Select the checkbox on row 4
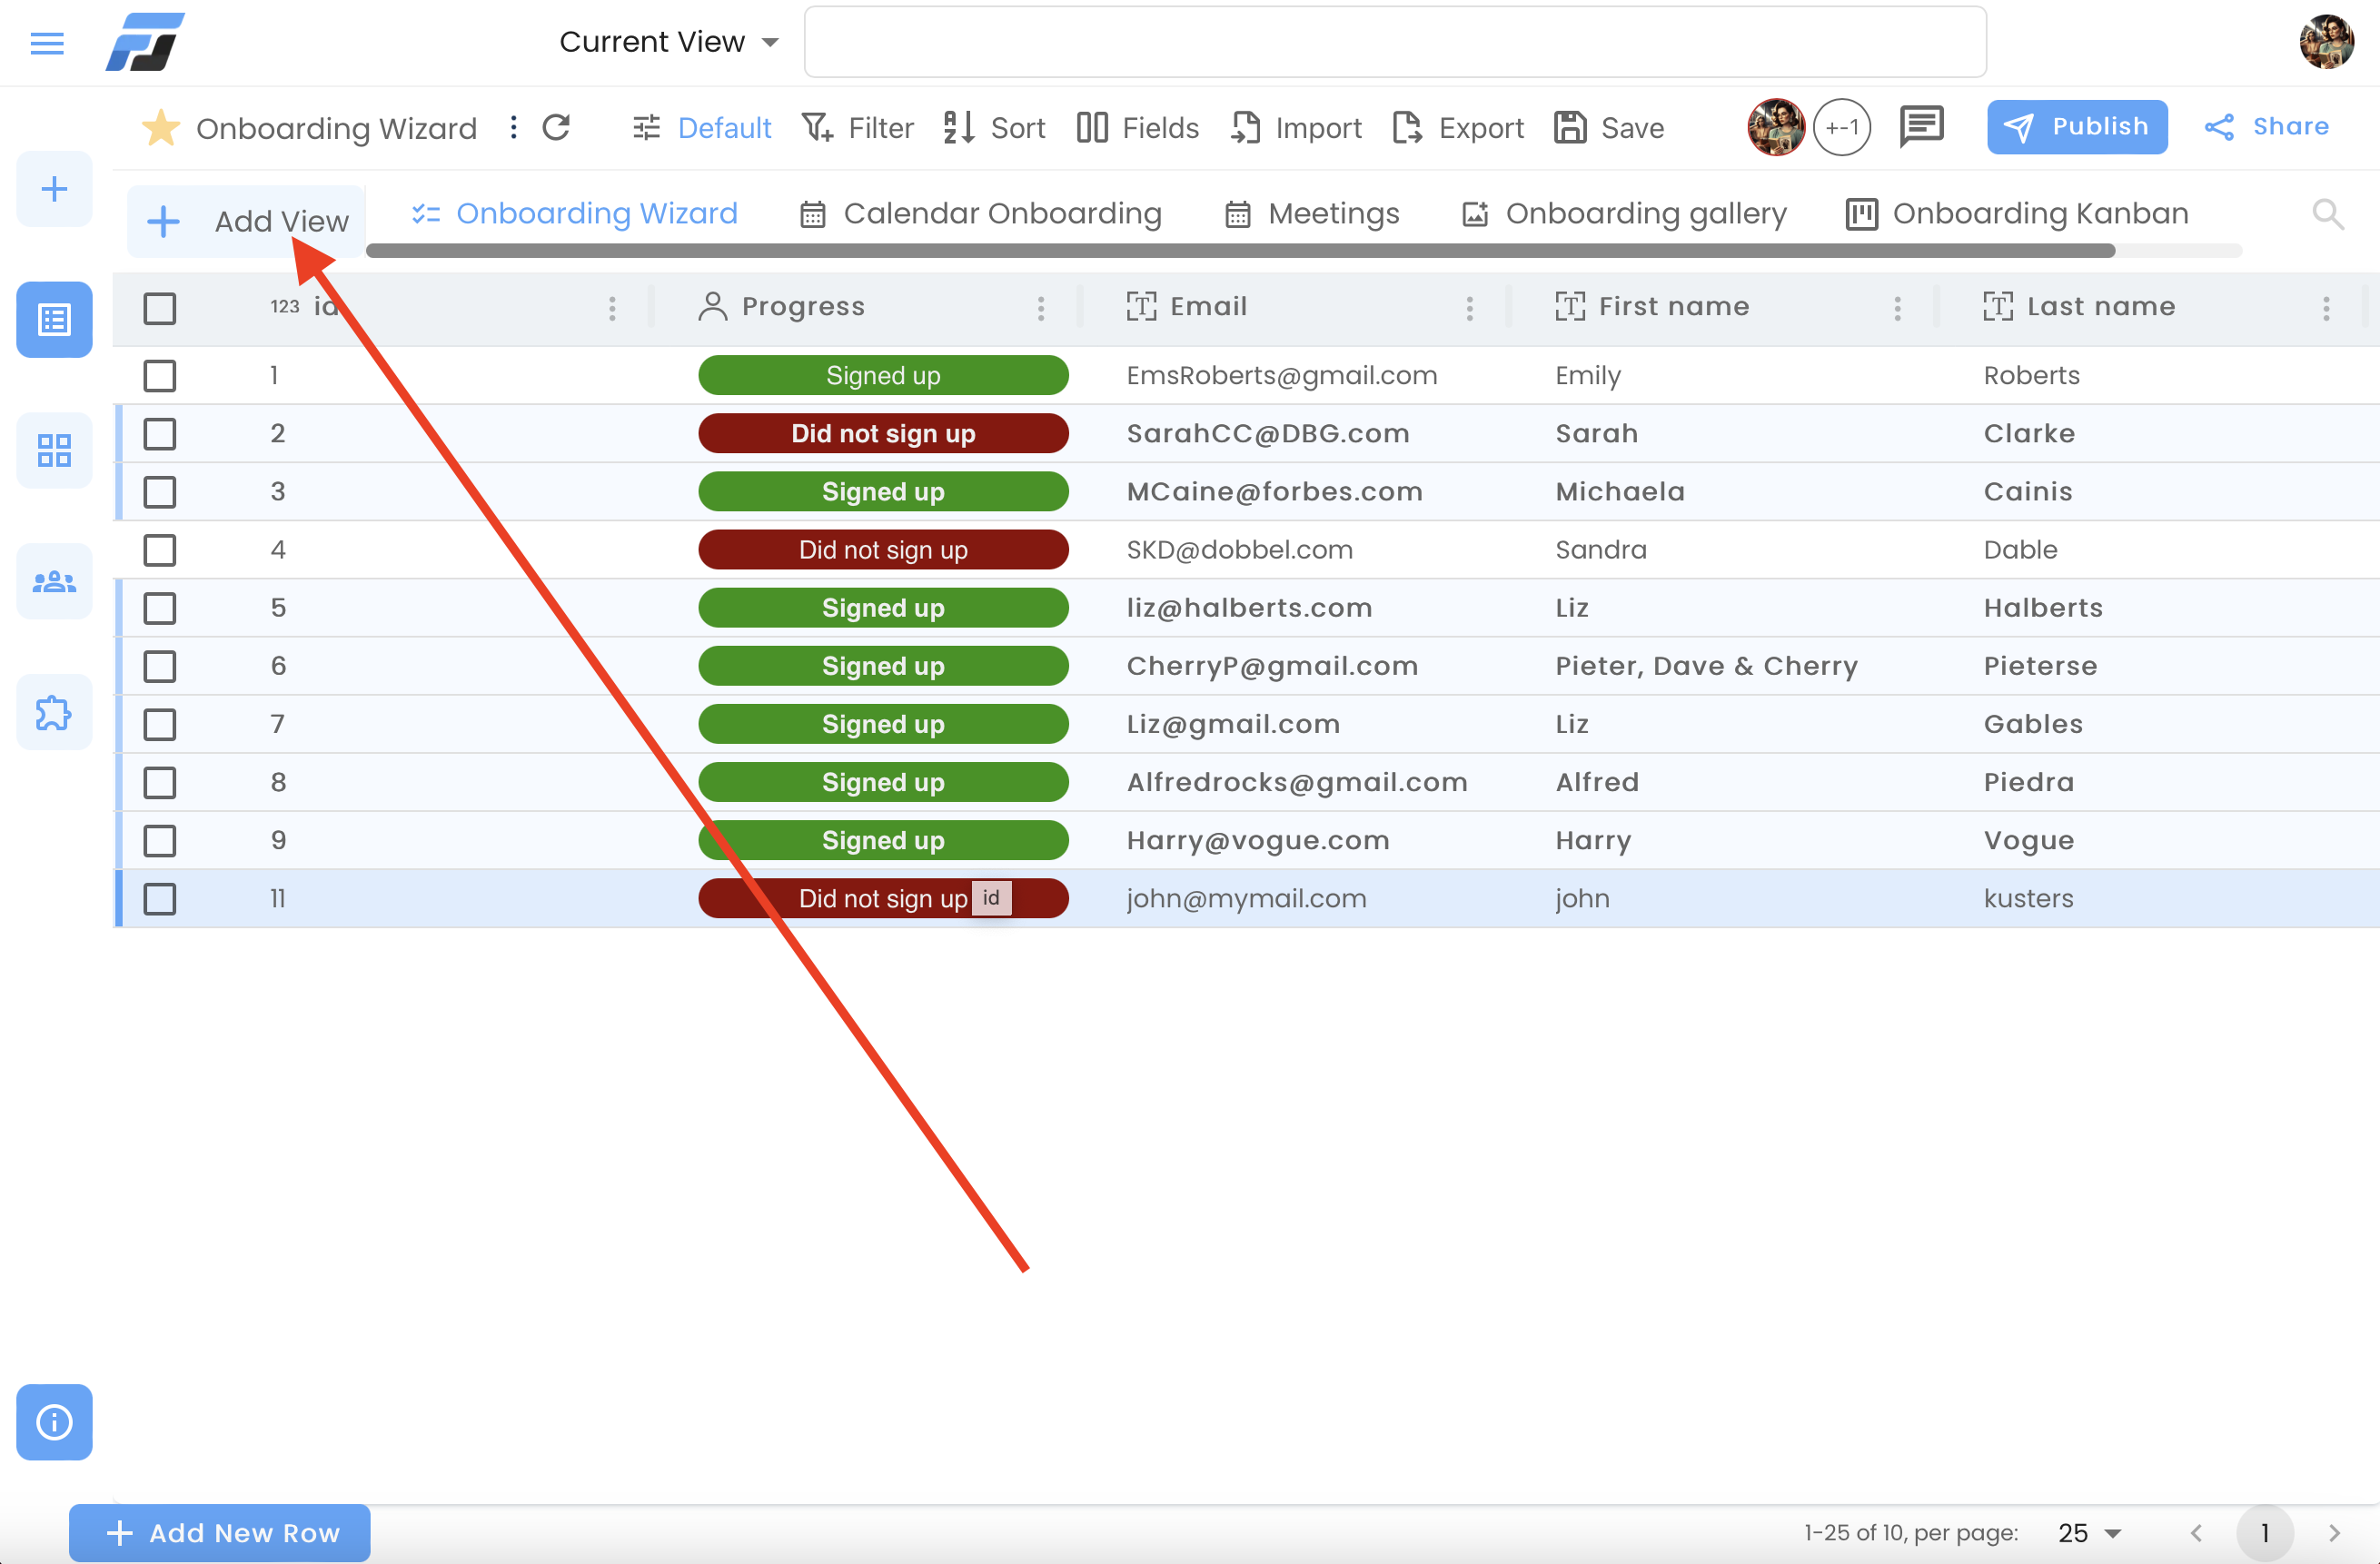2380x1564 pixels. coord(159,549)
